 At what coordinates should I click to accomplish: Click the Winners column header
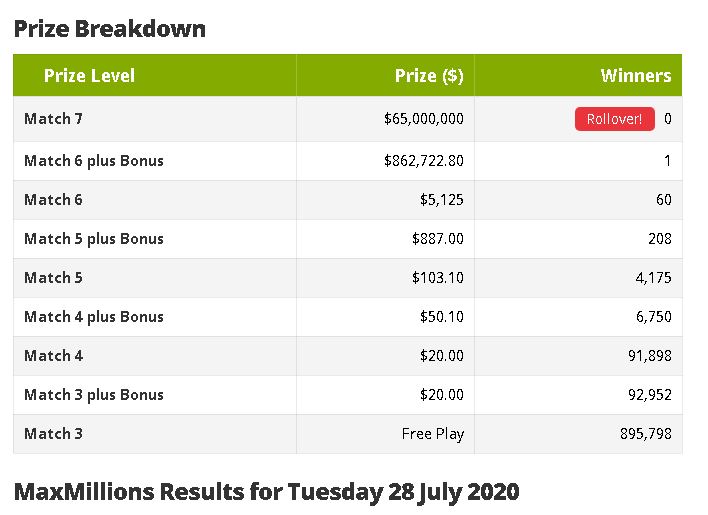point(636,75)
